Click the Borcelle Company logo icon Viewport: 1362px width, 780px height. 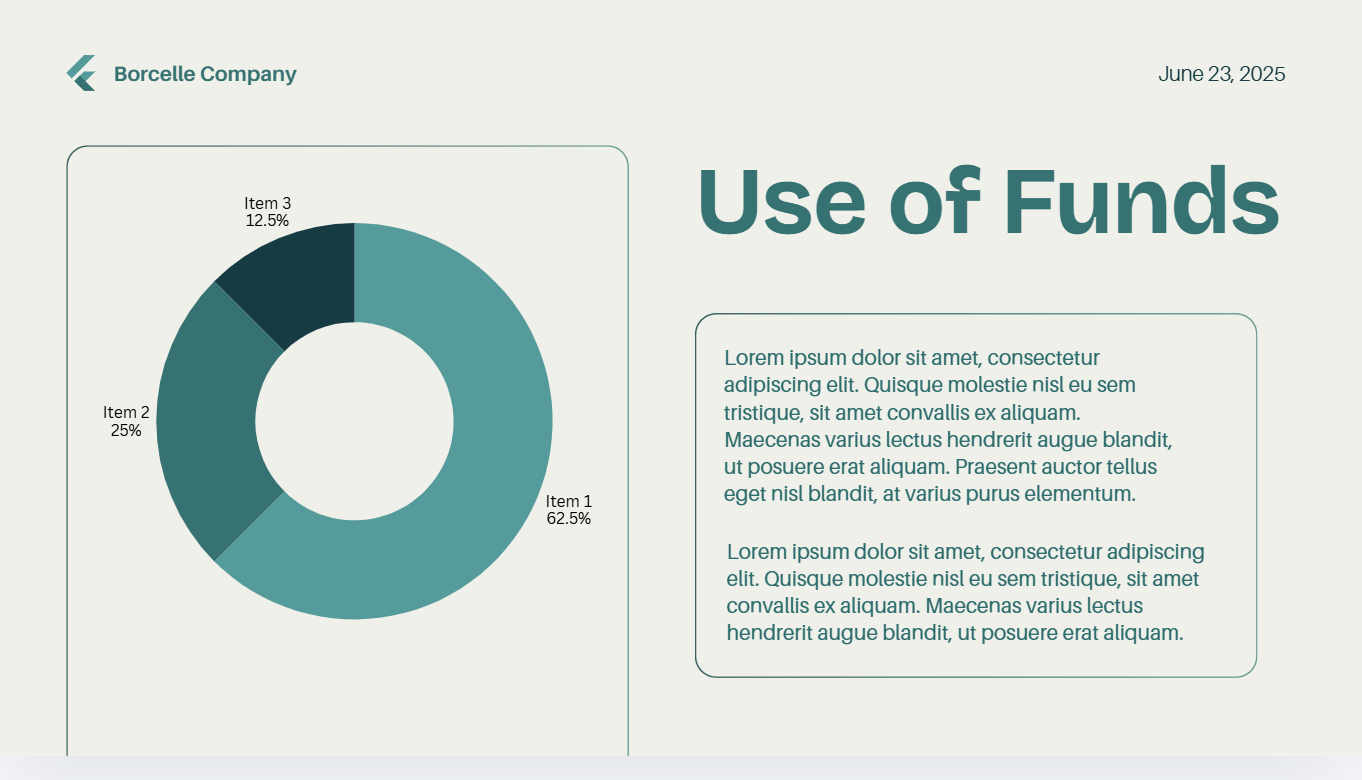[81, 73]
